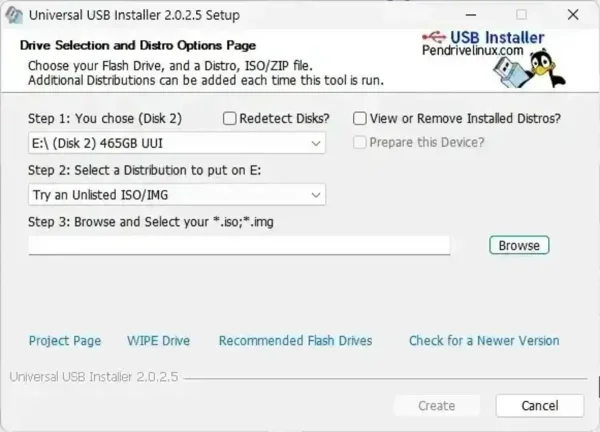
Task: Click the Universal USB Installer title bar icon
Action: [x=14, y=15]
